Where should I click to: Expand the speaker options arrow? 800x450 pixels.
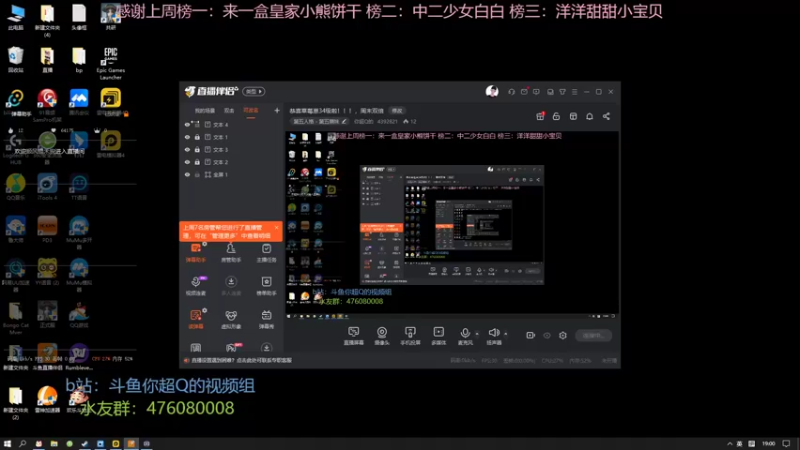tap(506, 334)
